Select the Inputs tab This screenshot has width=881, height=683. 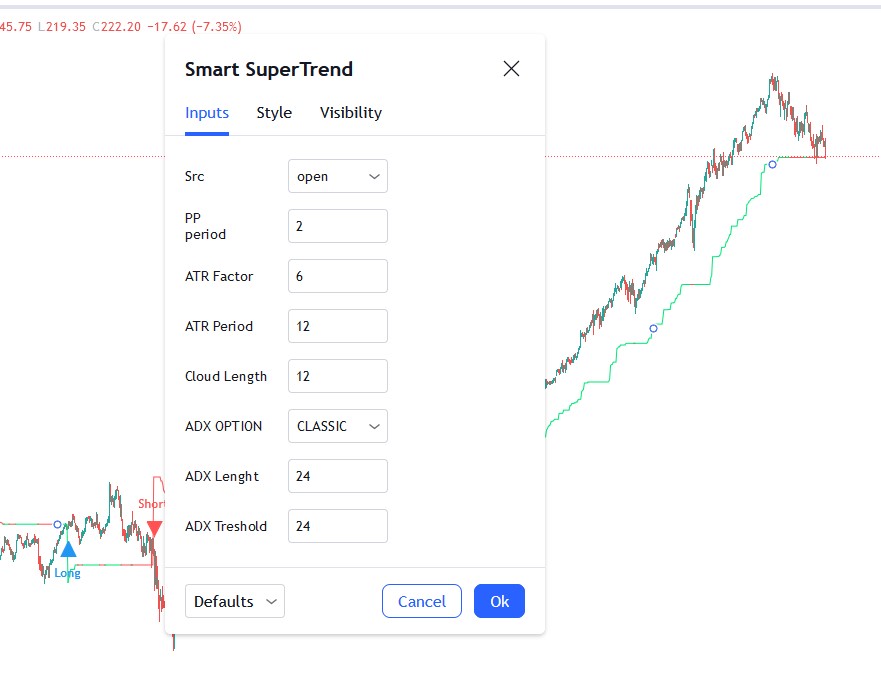coord(207,113)
